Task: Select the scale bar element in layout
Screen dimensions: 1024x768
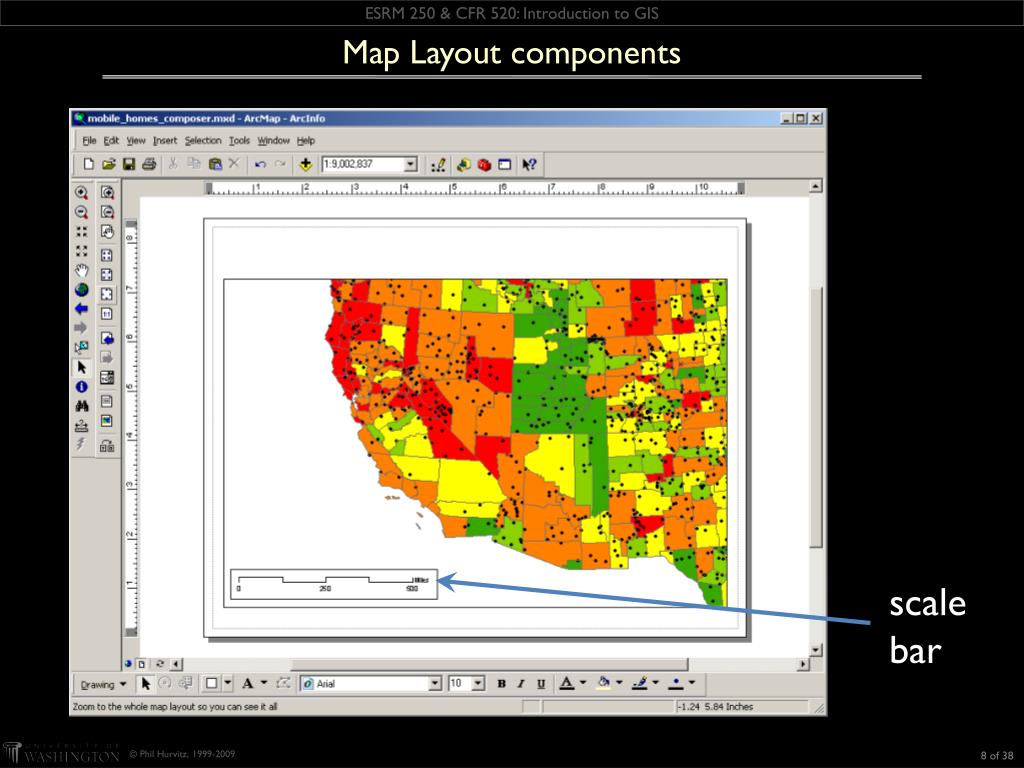Action: click(334, 584)
